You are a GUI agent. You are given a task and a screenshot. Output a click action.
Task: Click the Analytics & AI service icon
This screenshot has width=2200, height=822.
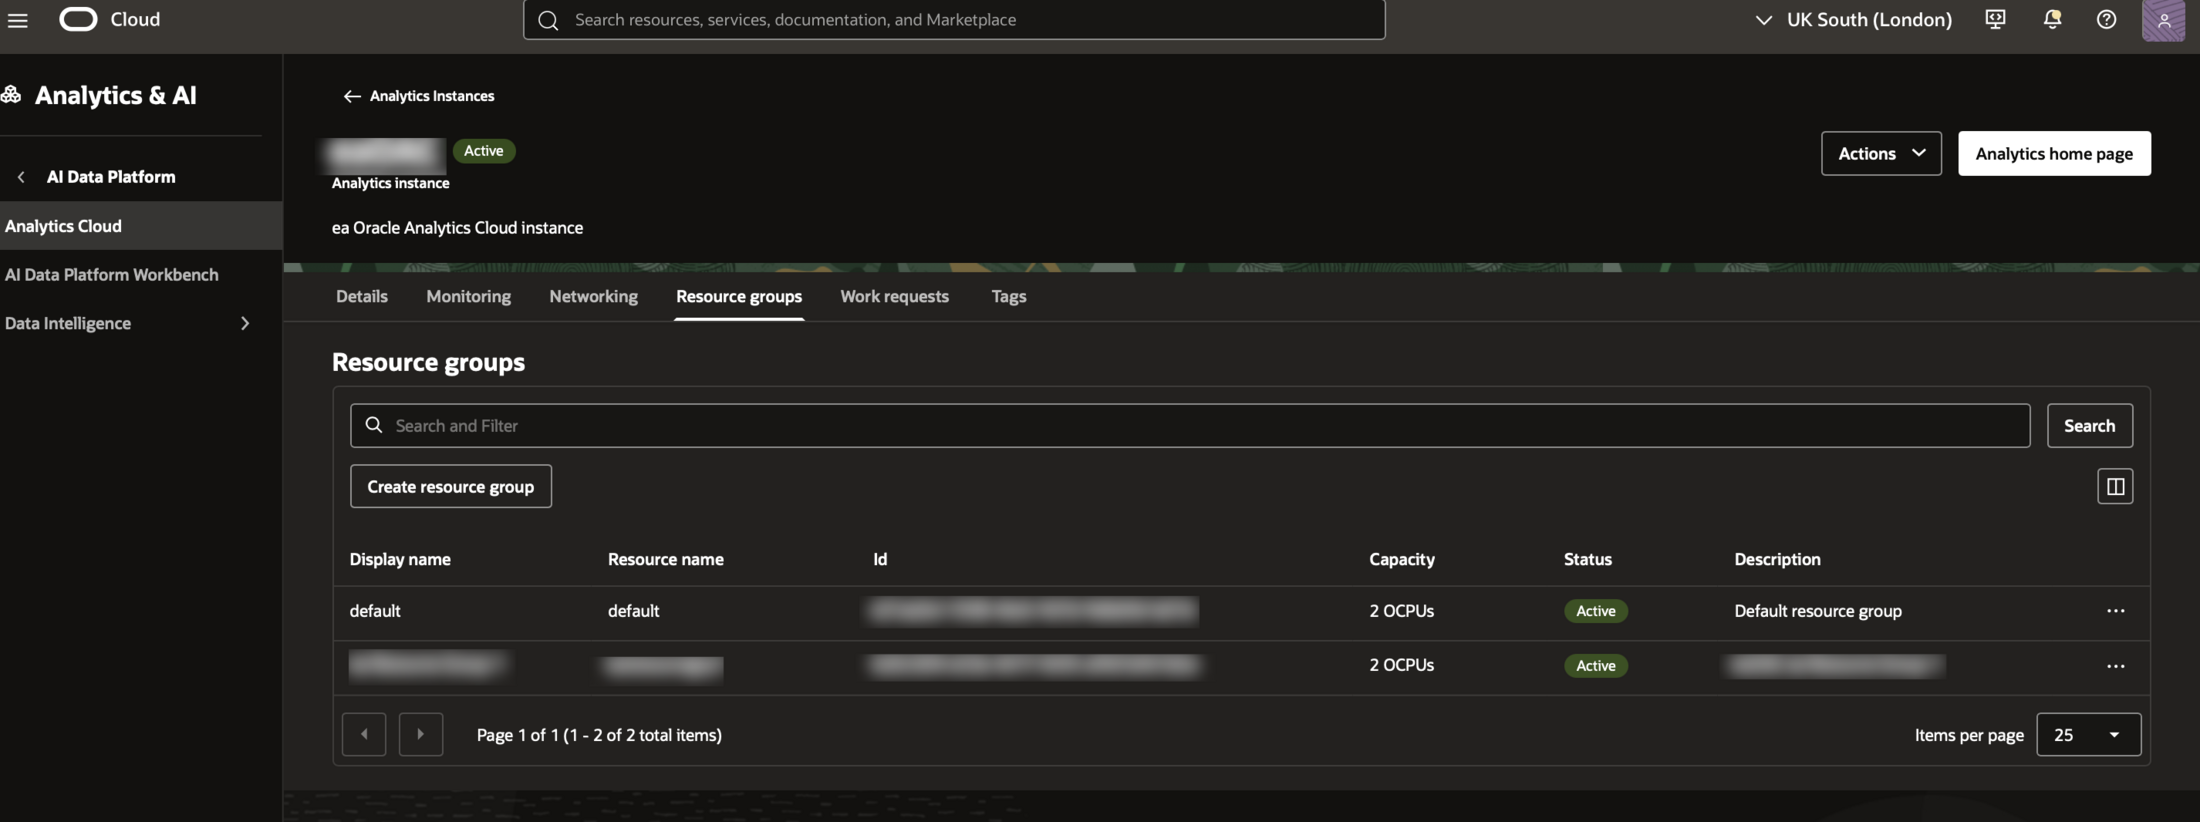pos(11,95)
